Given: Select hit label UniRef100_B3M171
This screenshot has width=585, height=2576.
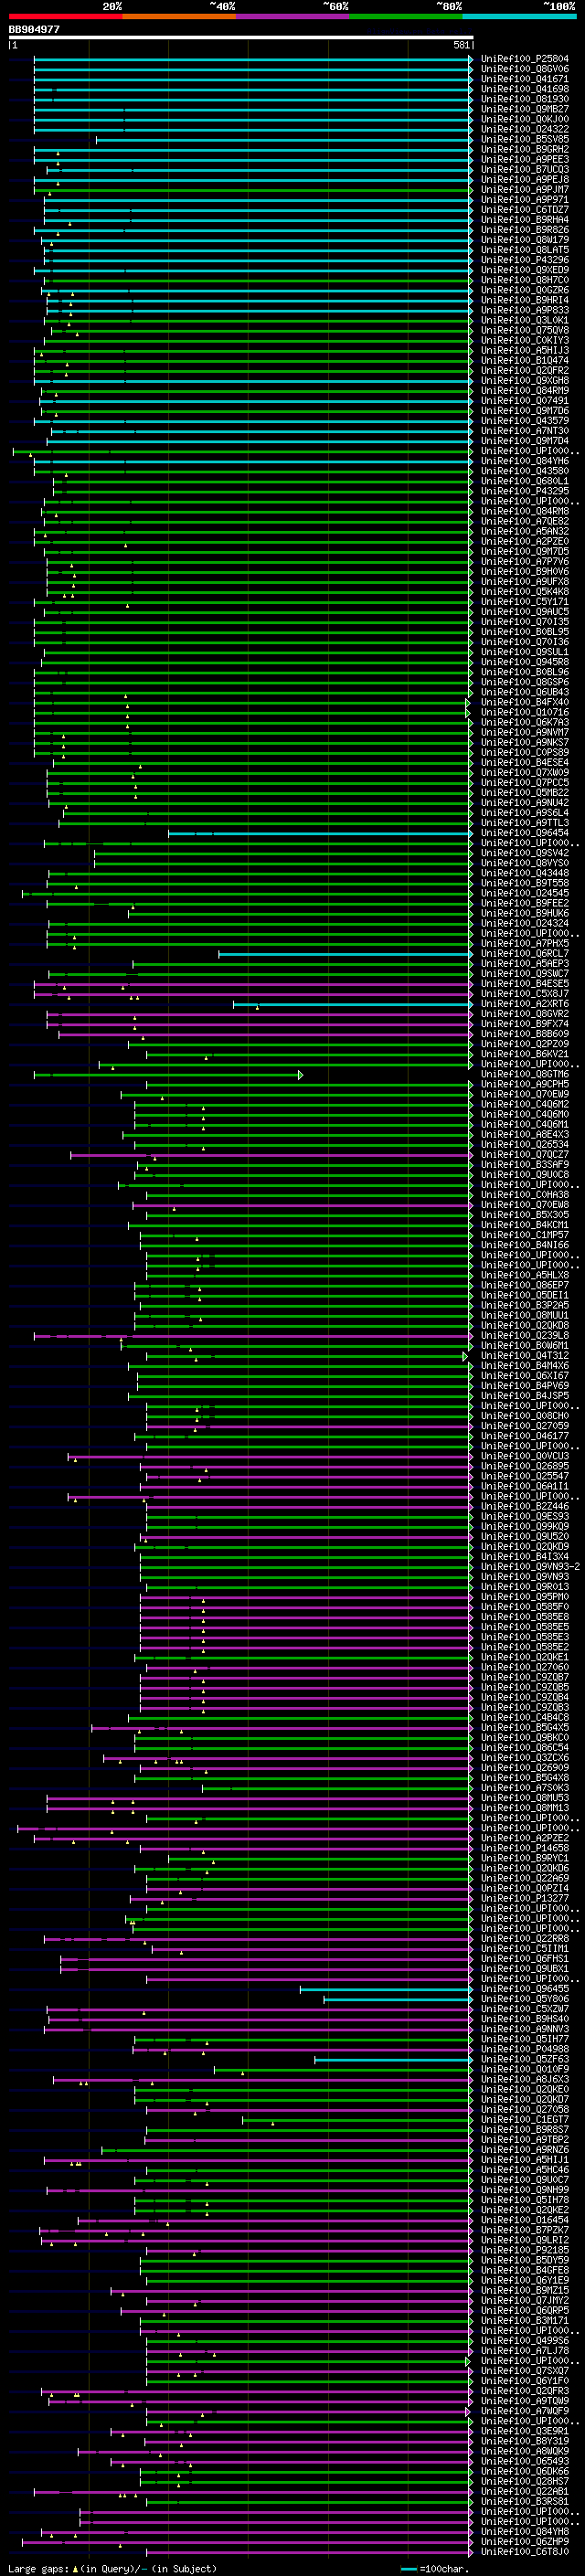Looking at the screenshot, I should tap(525, 2321).
